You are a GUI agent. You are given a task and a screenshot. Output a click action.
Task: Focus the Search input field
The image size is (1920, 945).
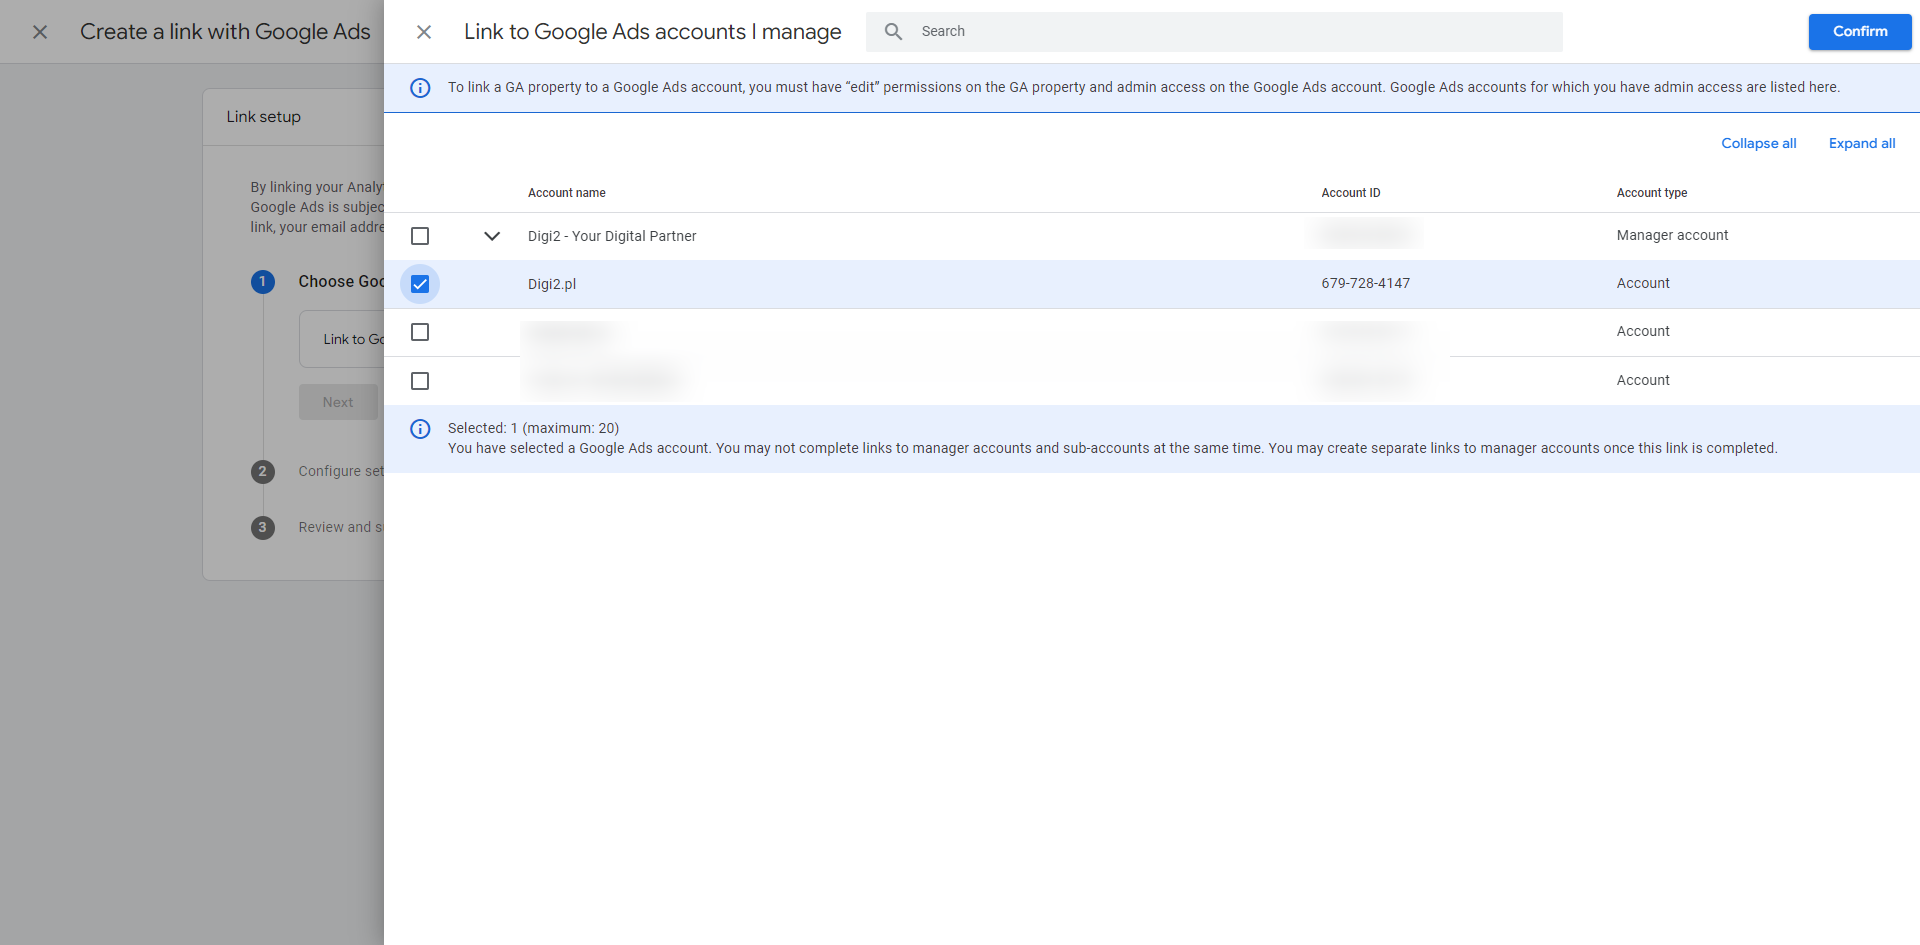(1214, 32)
